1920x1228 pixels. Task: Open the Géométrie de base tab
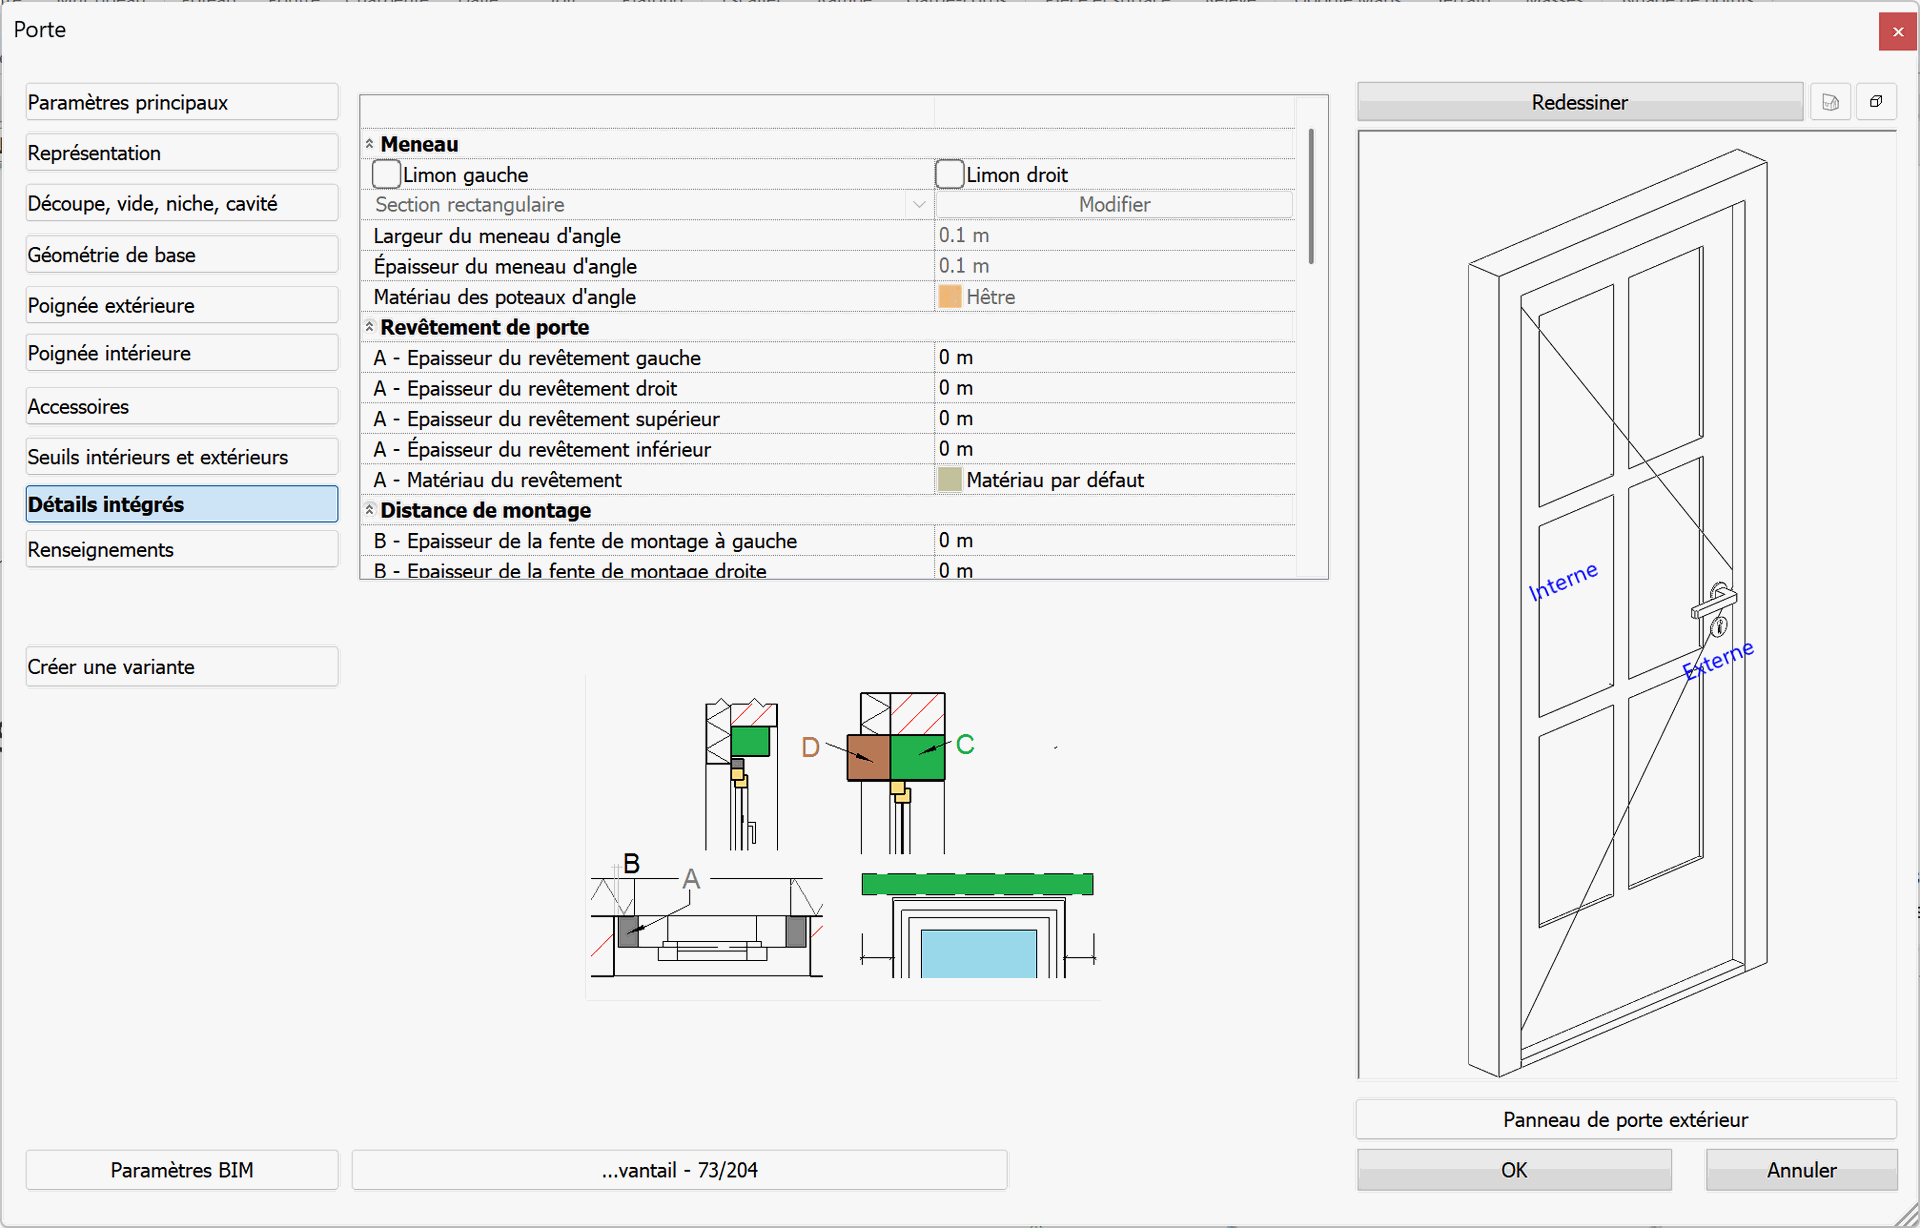[181, 255]
